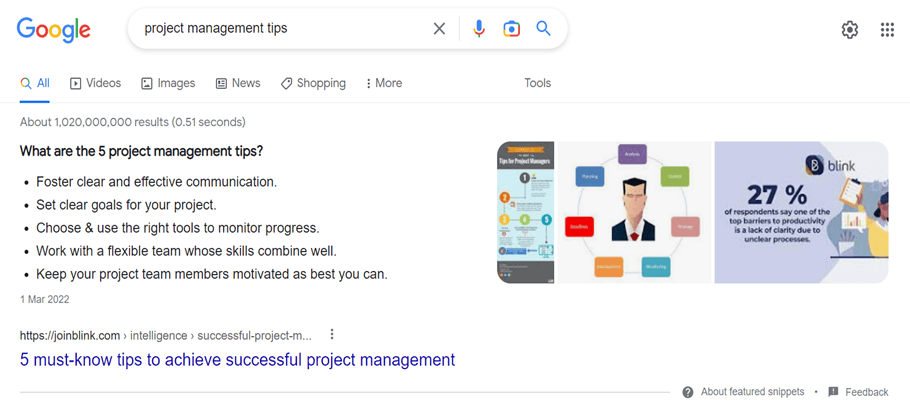Click the About featured snippets help icon
Image resolution: width=910 pixels, height=417 pixels.
click(x=688, y=392)
